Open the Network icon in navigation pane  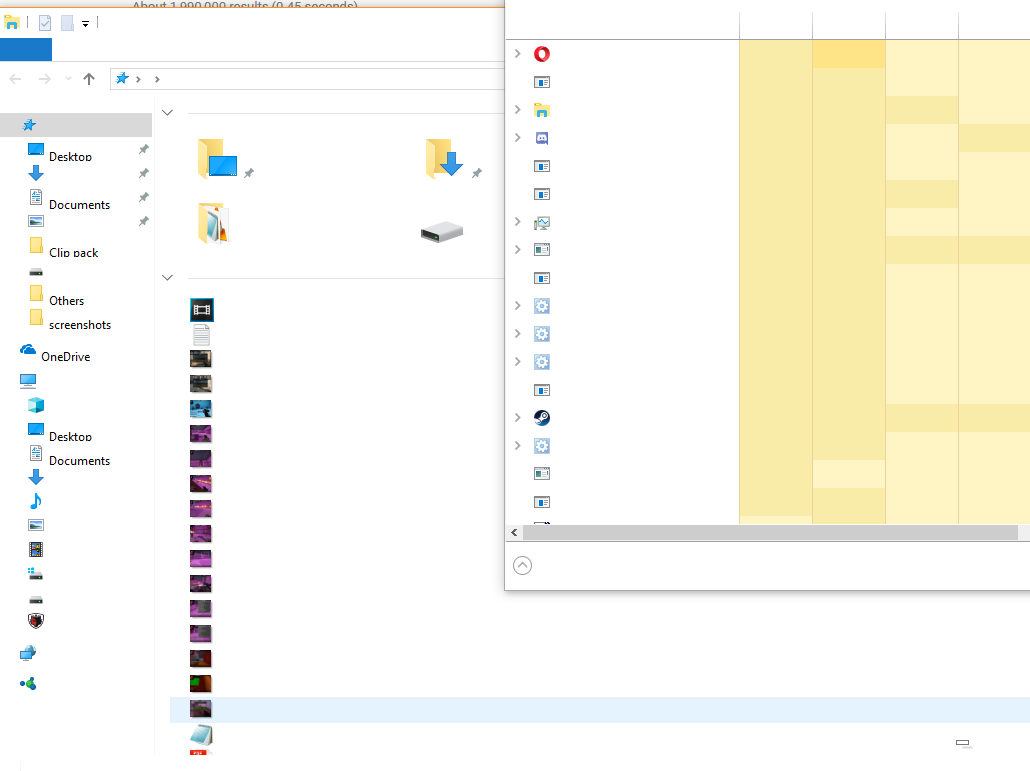click(28, 653)
